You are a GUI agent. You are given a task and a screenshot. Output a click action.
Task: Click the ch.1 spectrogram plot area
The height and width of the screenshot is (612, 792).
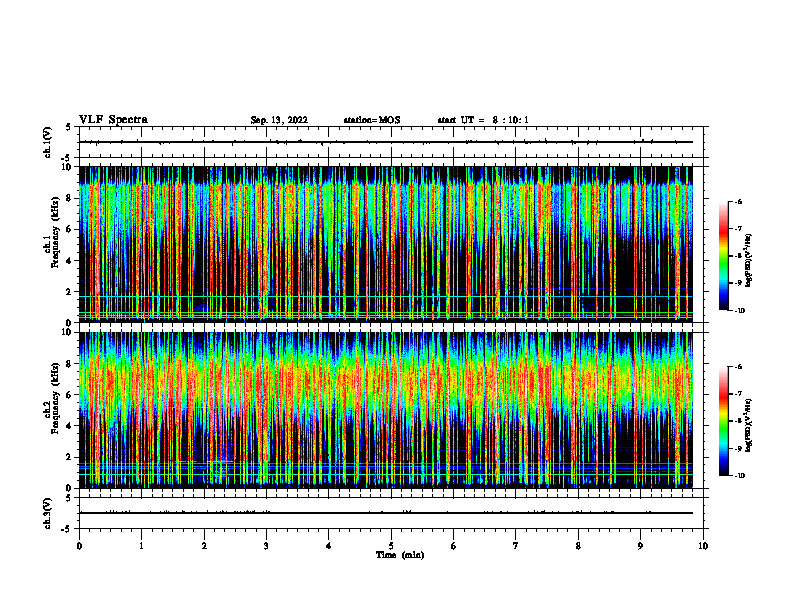coord(386,244)
